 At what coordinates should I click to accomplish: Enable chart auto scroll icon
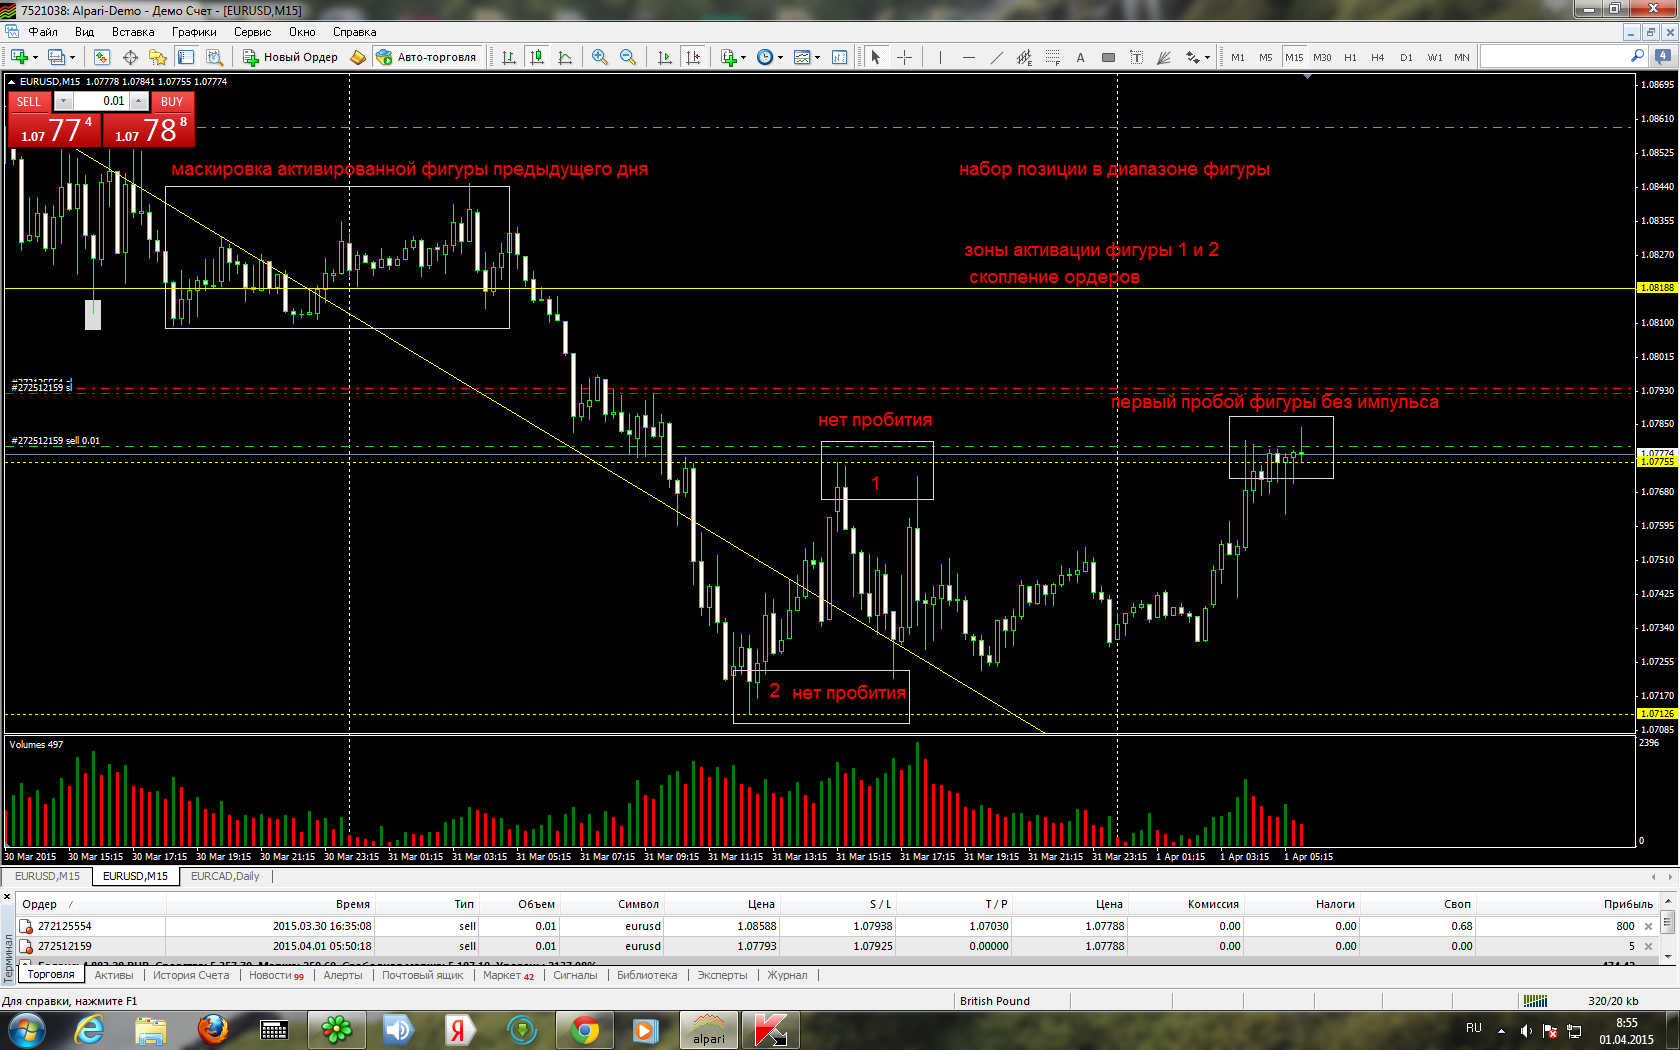click(x=665, y=57)
